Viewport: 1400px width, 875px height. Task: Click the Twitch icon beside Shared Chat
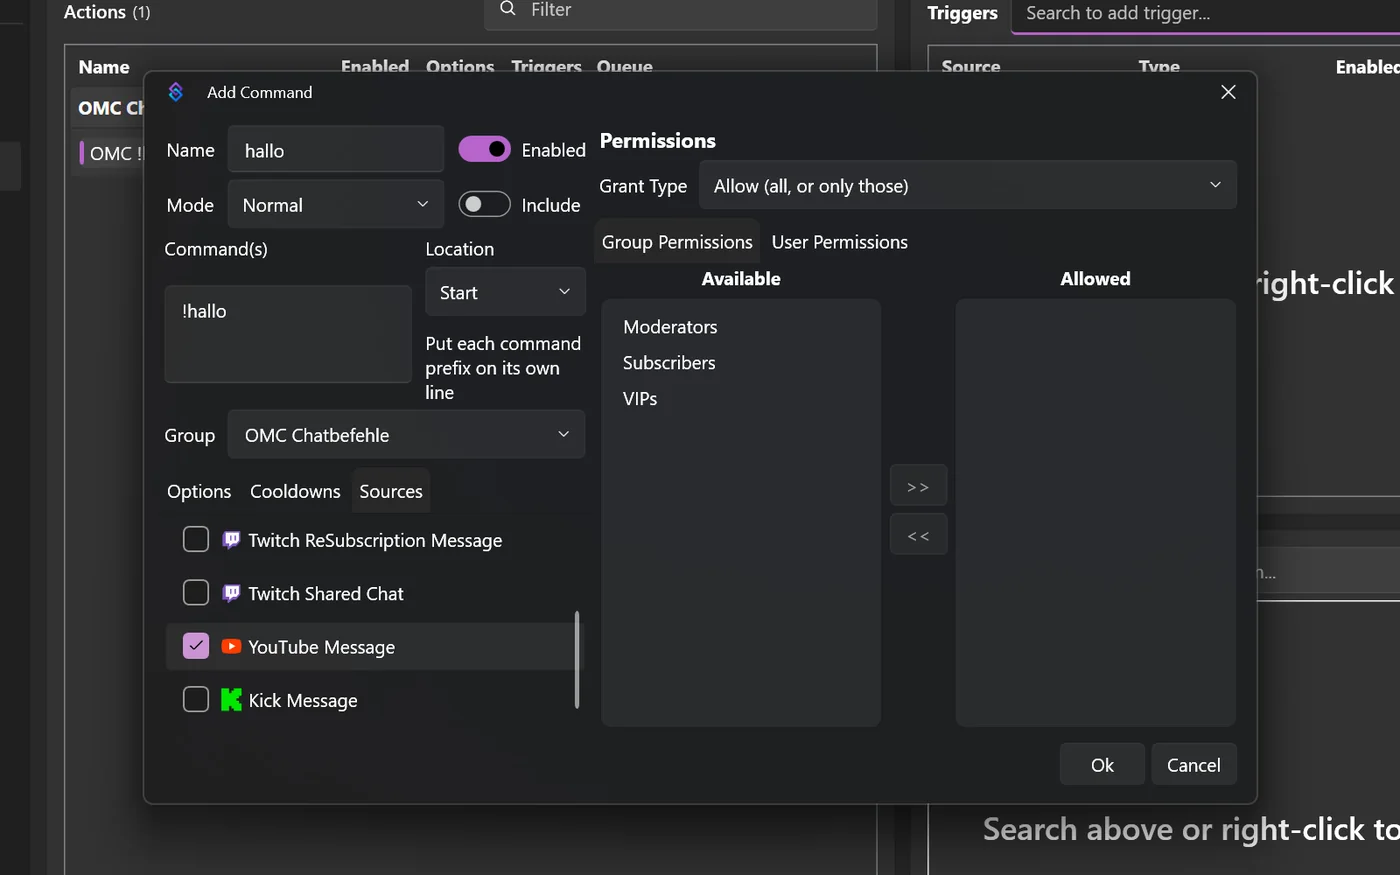click(231, 593)
